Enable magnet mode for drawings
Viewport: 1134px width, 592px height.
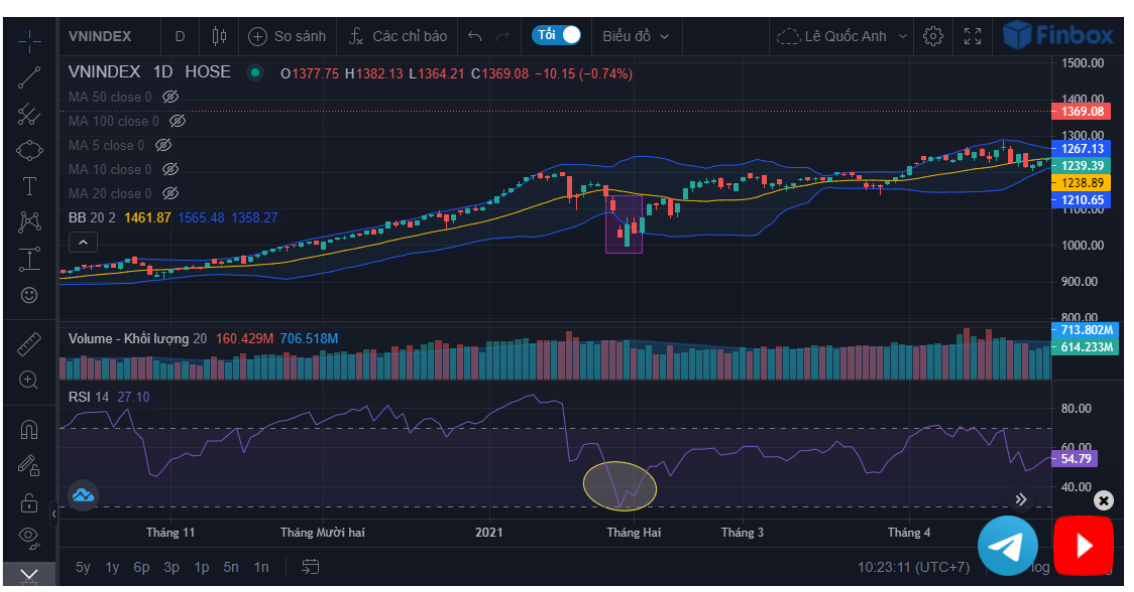pyautogui.click(x=29, y=430)
